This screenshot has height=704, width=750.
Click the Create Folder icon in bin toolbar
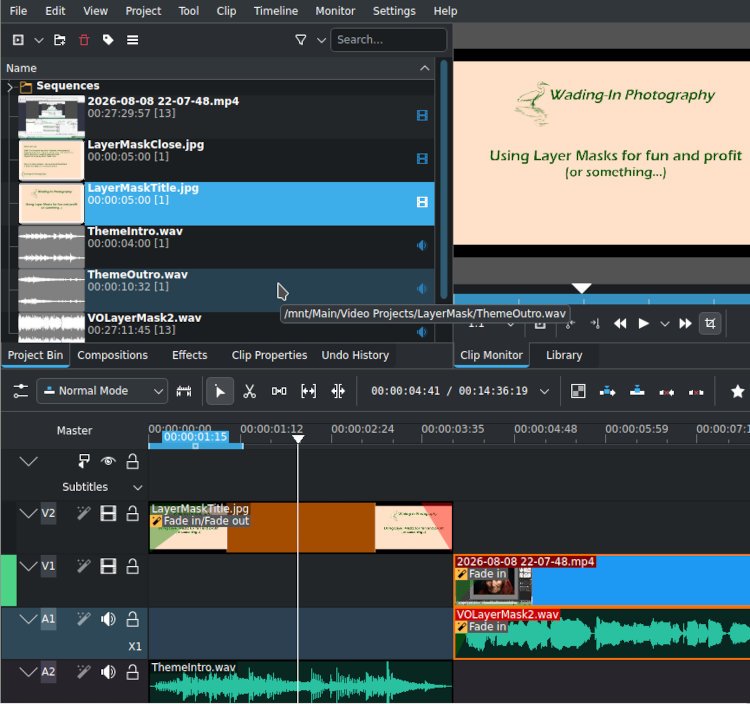(60, 40)
